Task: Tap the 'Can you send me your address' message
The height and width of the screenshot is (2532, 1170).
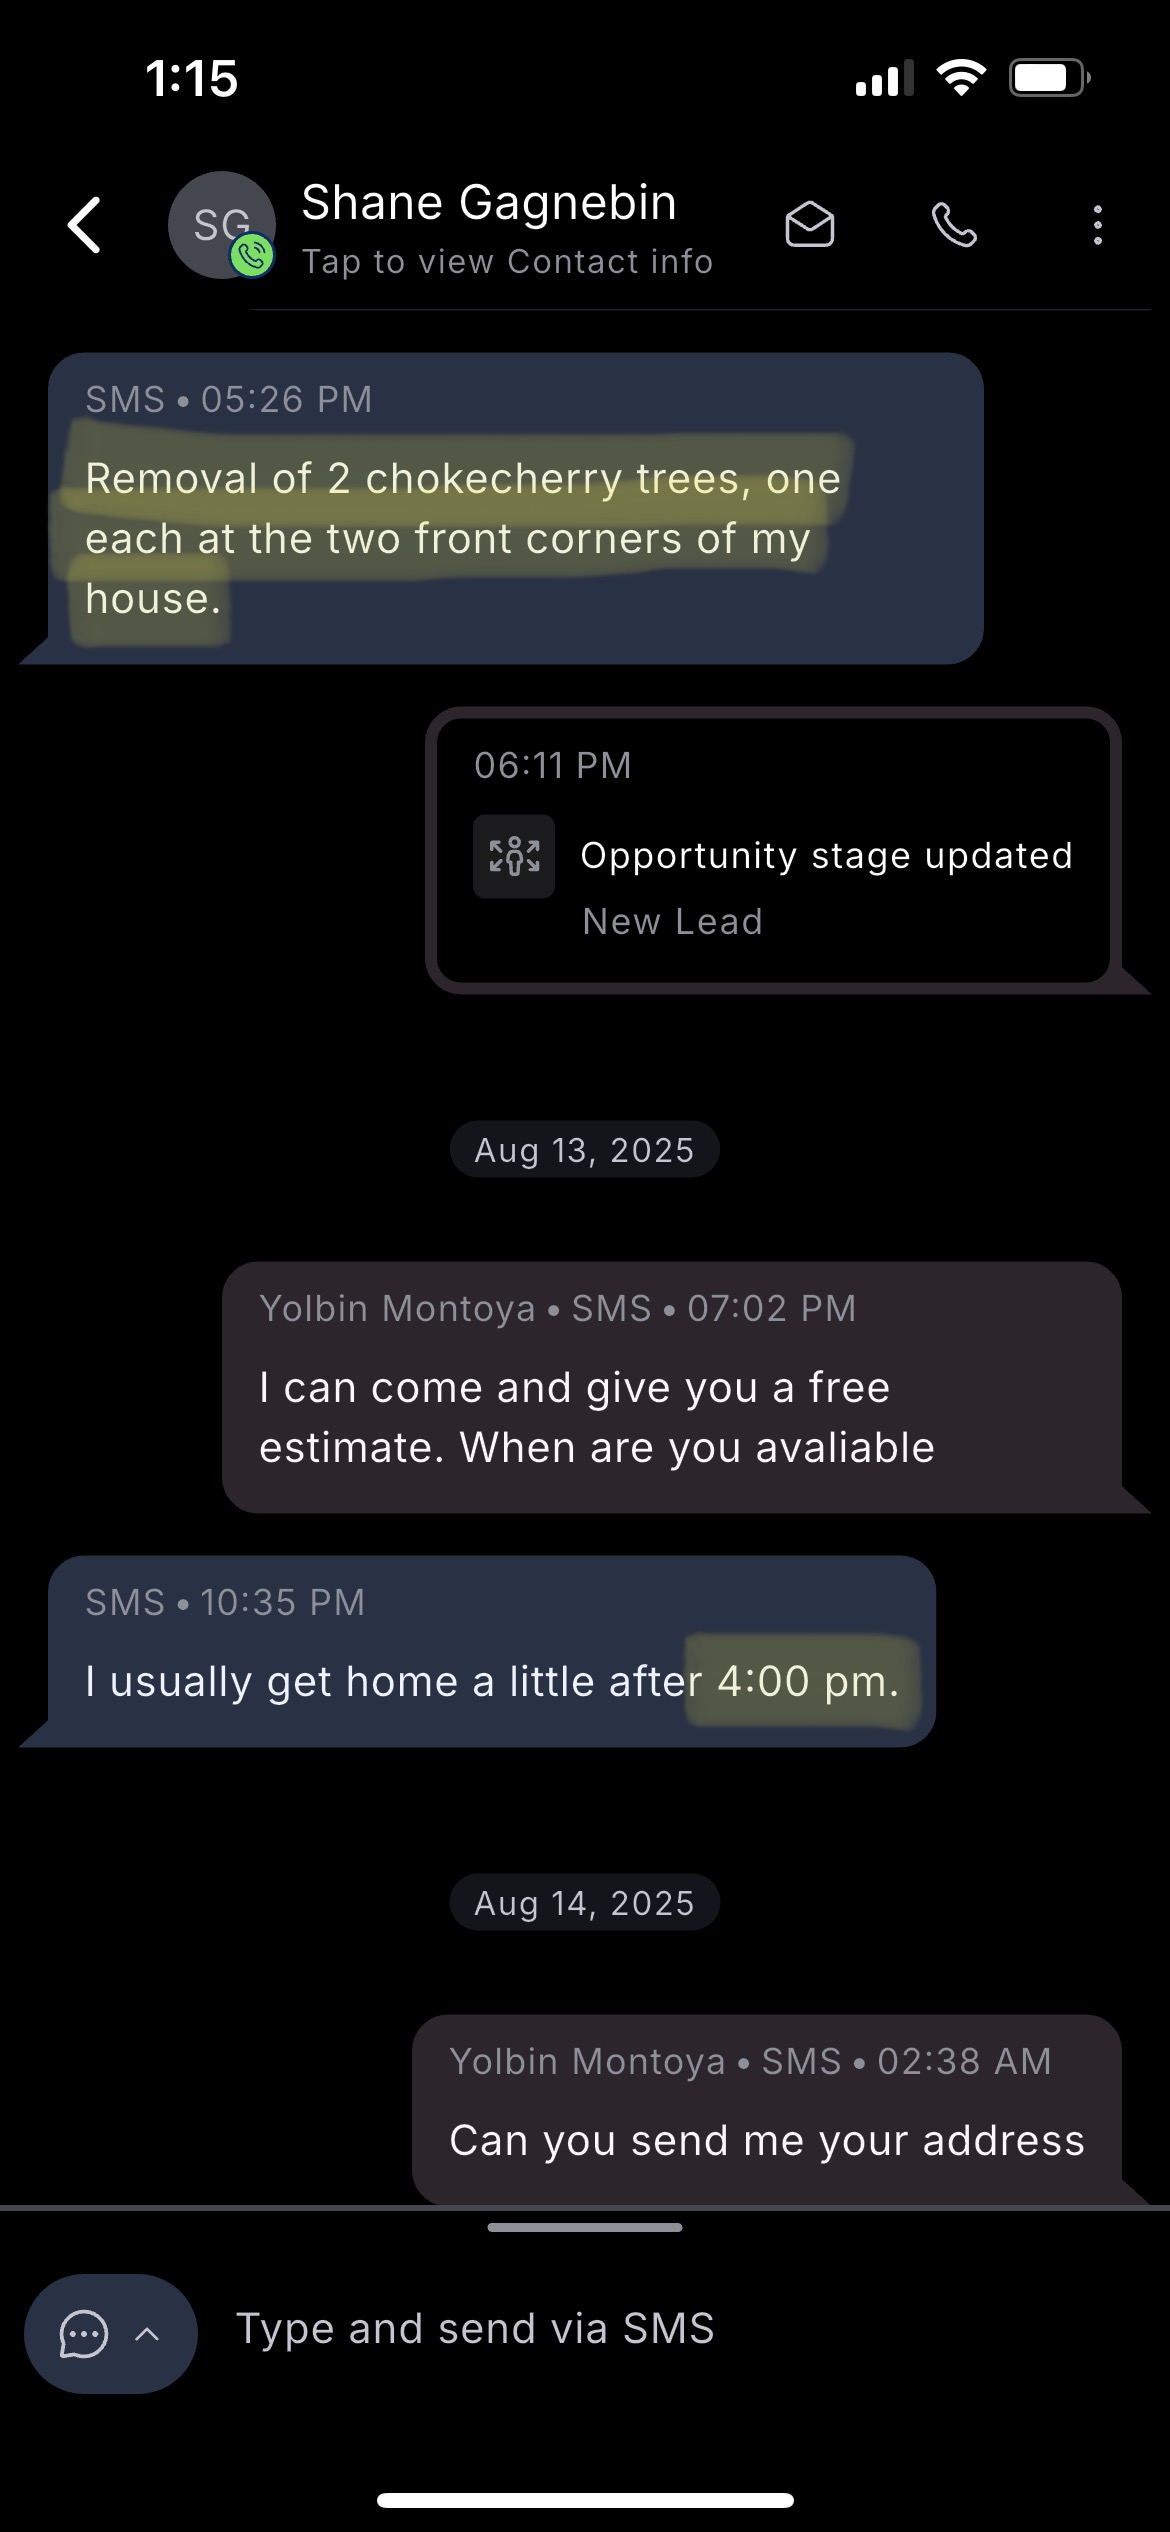Action: coord(767,2109)
